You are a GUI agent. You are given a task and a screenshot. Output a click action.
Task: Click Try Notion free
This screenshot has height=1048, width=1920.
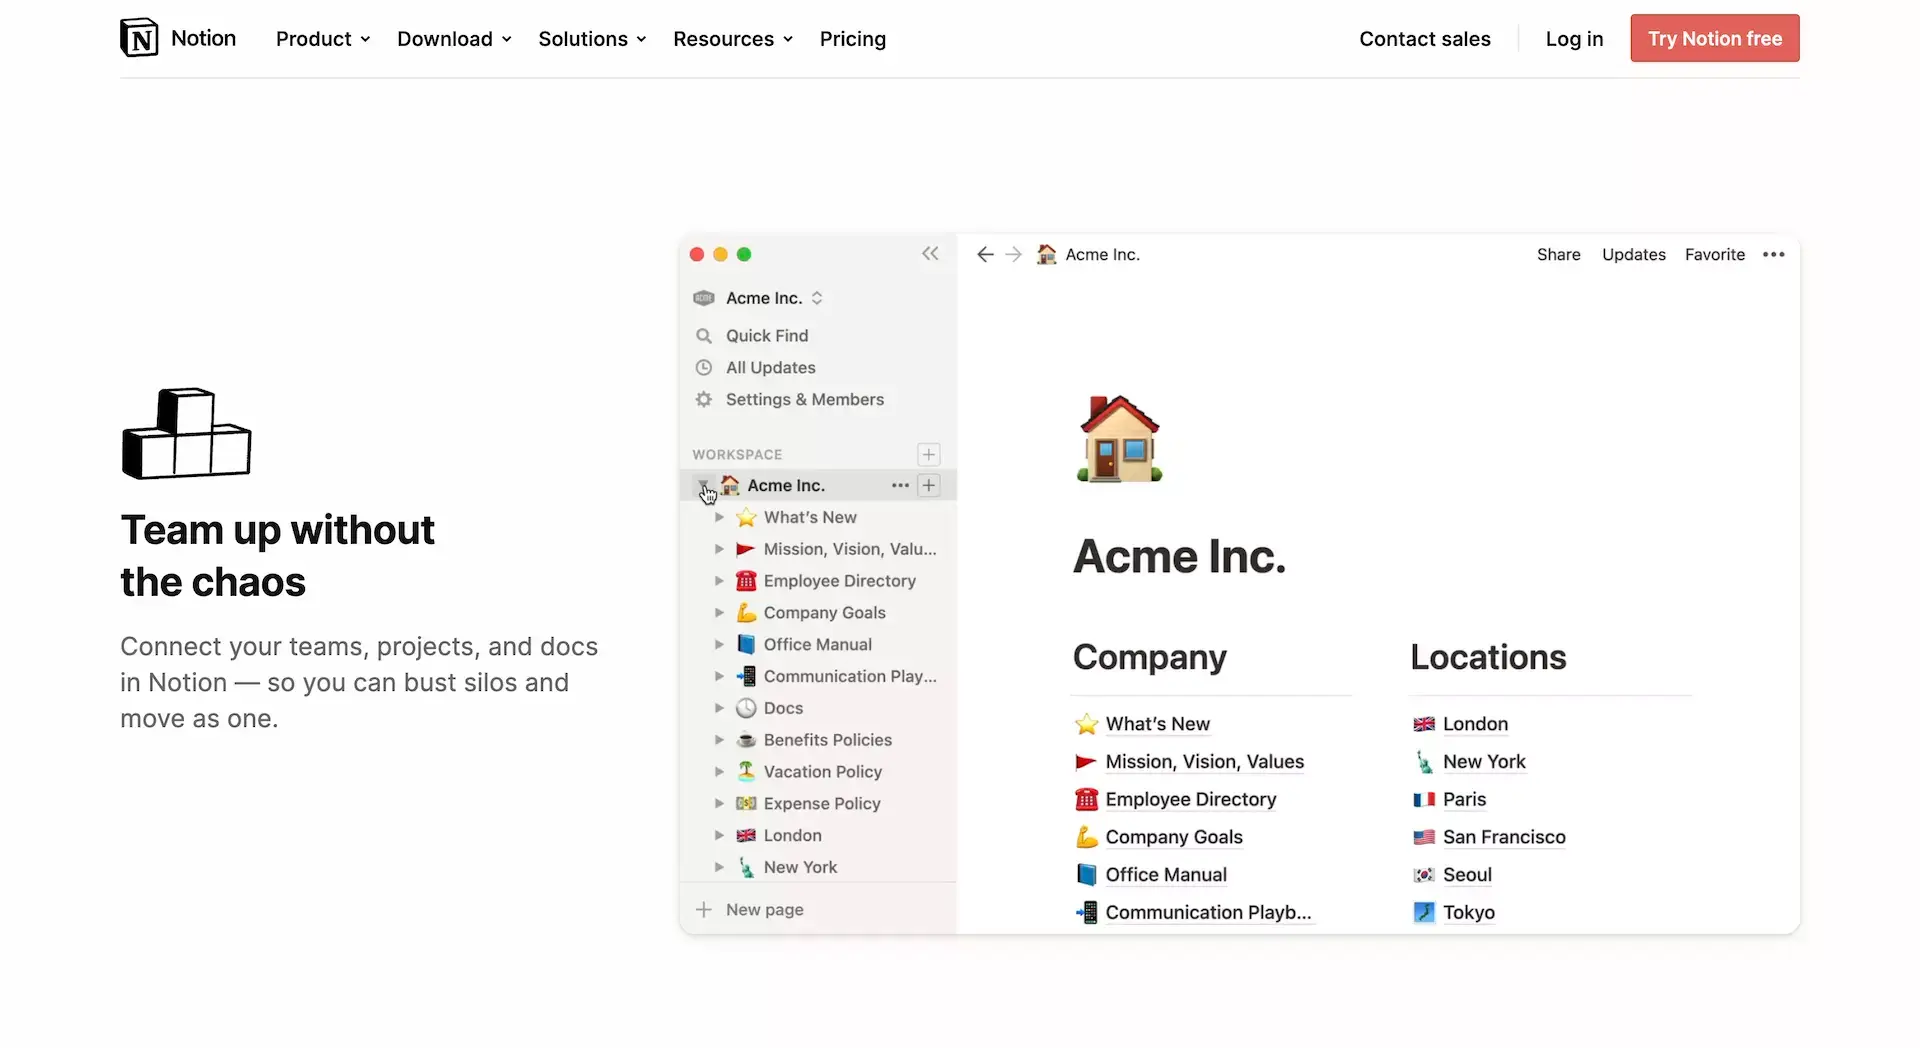point(1714,38)
